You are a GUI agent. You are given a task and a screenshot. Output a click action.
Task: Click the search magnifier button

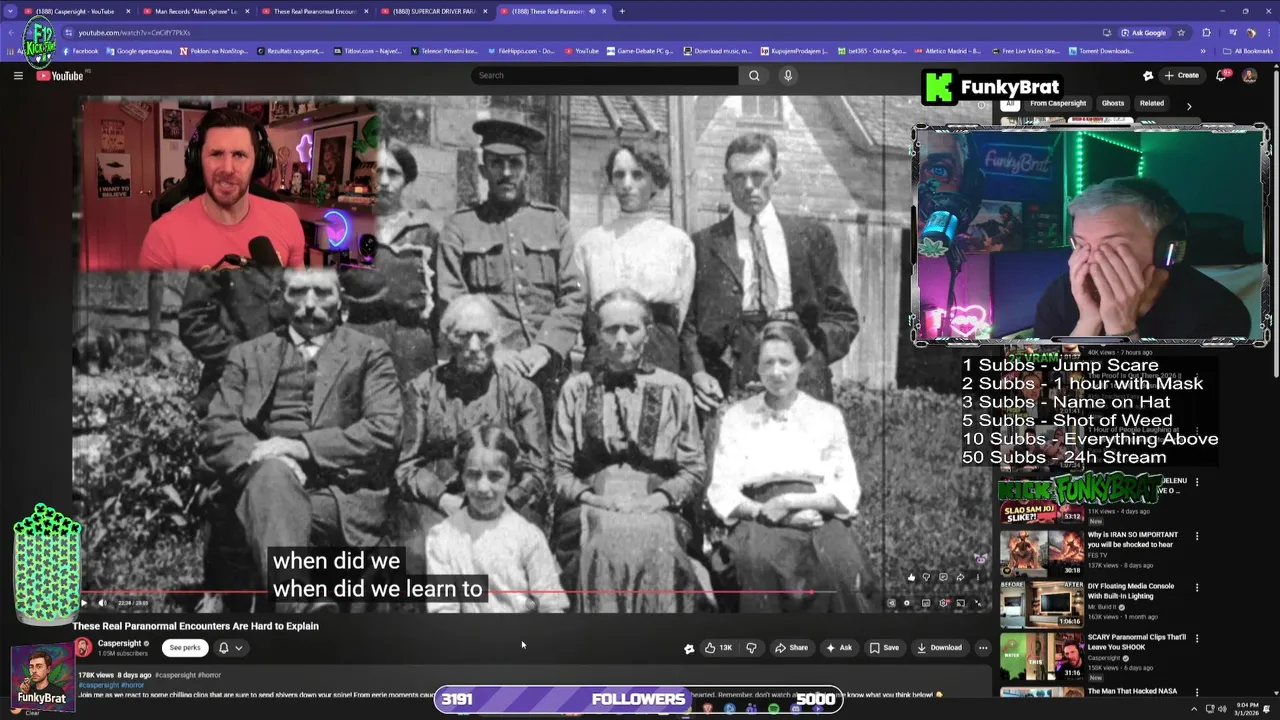754,75
